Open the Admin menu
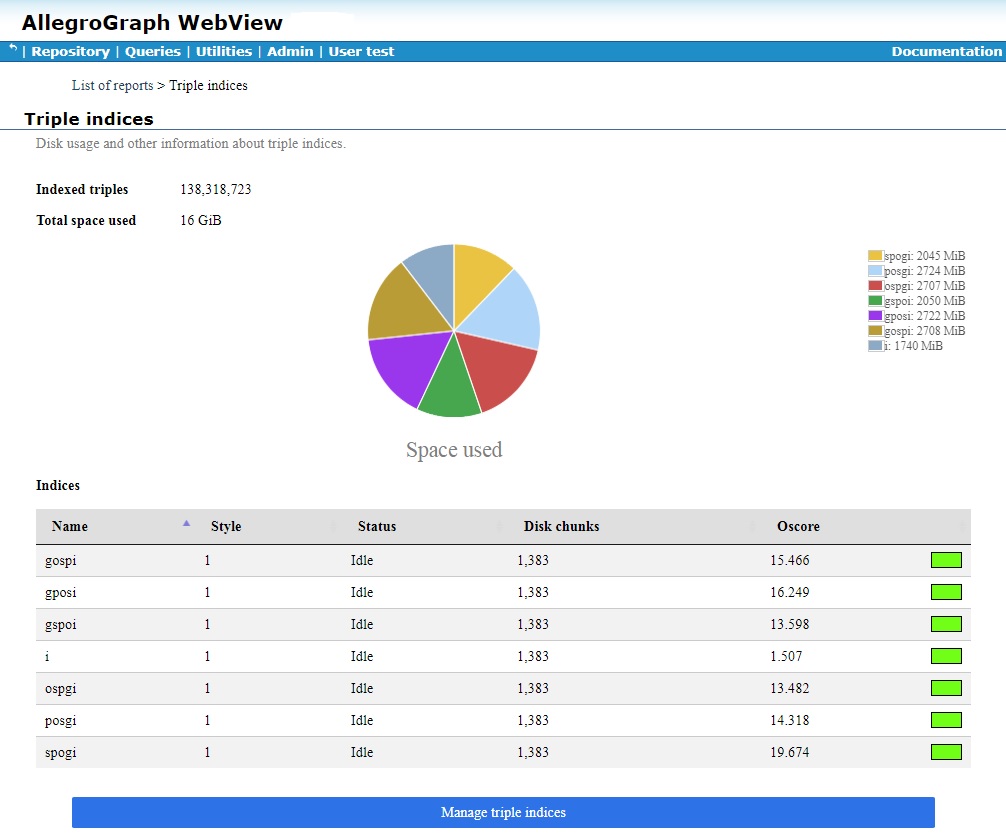1006x840 pixels. [x=290, y=51]
